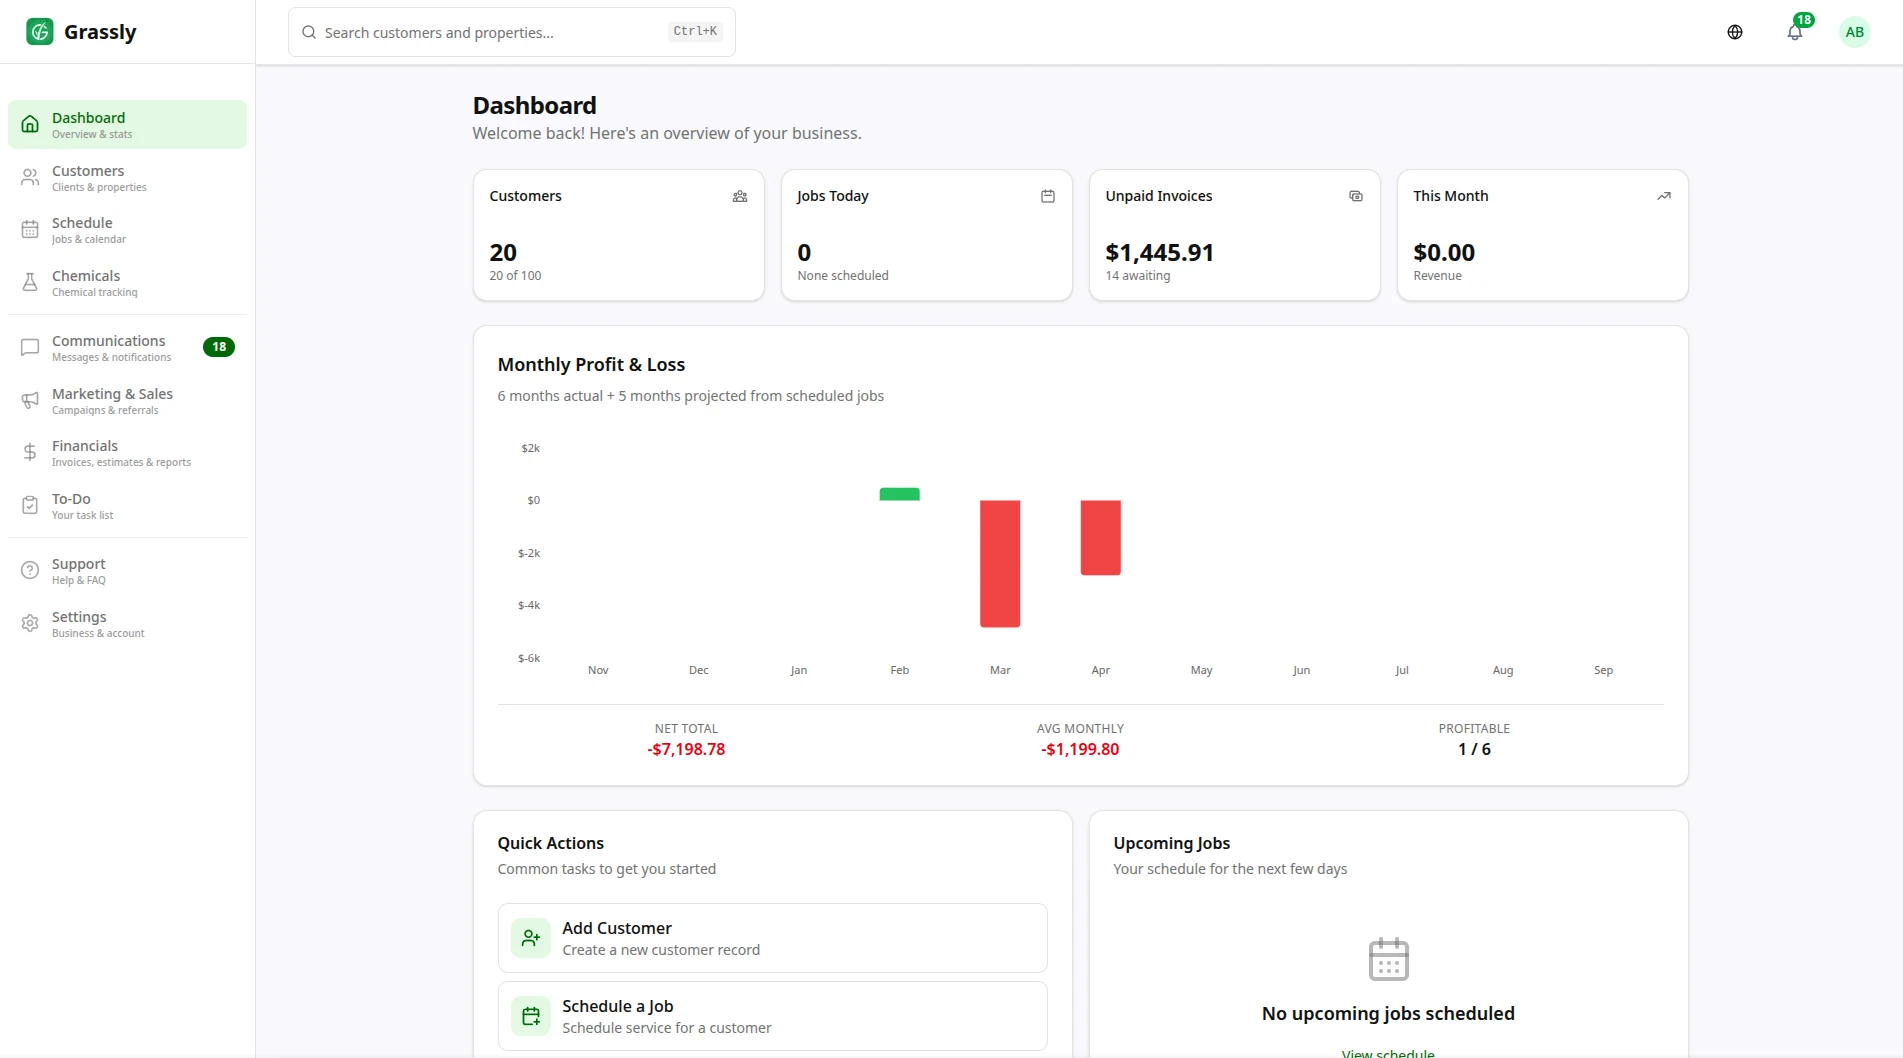This screenshot has height=1058, width=1903.
Task: Click the Grassly brand name
Action: coord(100,32)
